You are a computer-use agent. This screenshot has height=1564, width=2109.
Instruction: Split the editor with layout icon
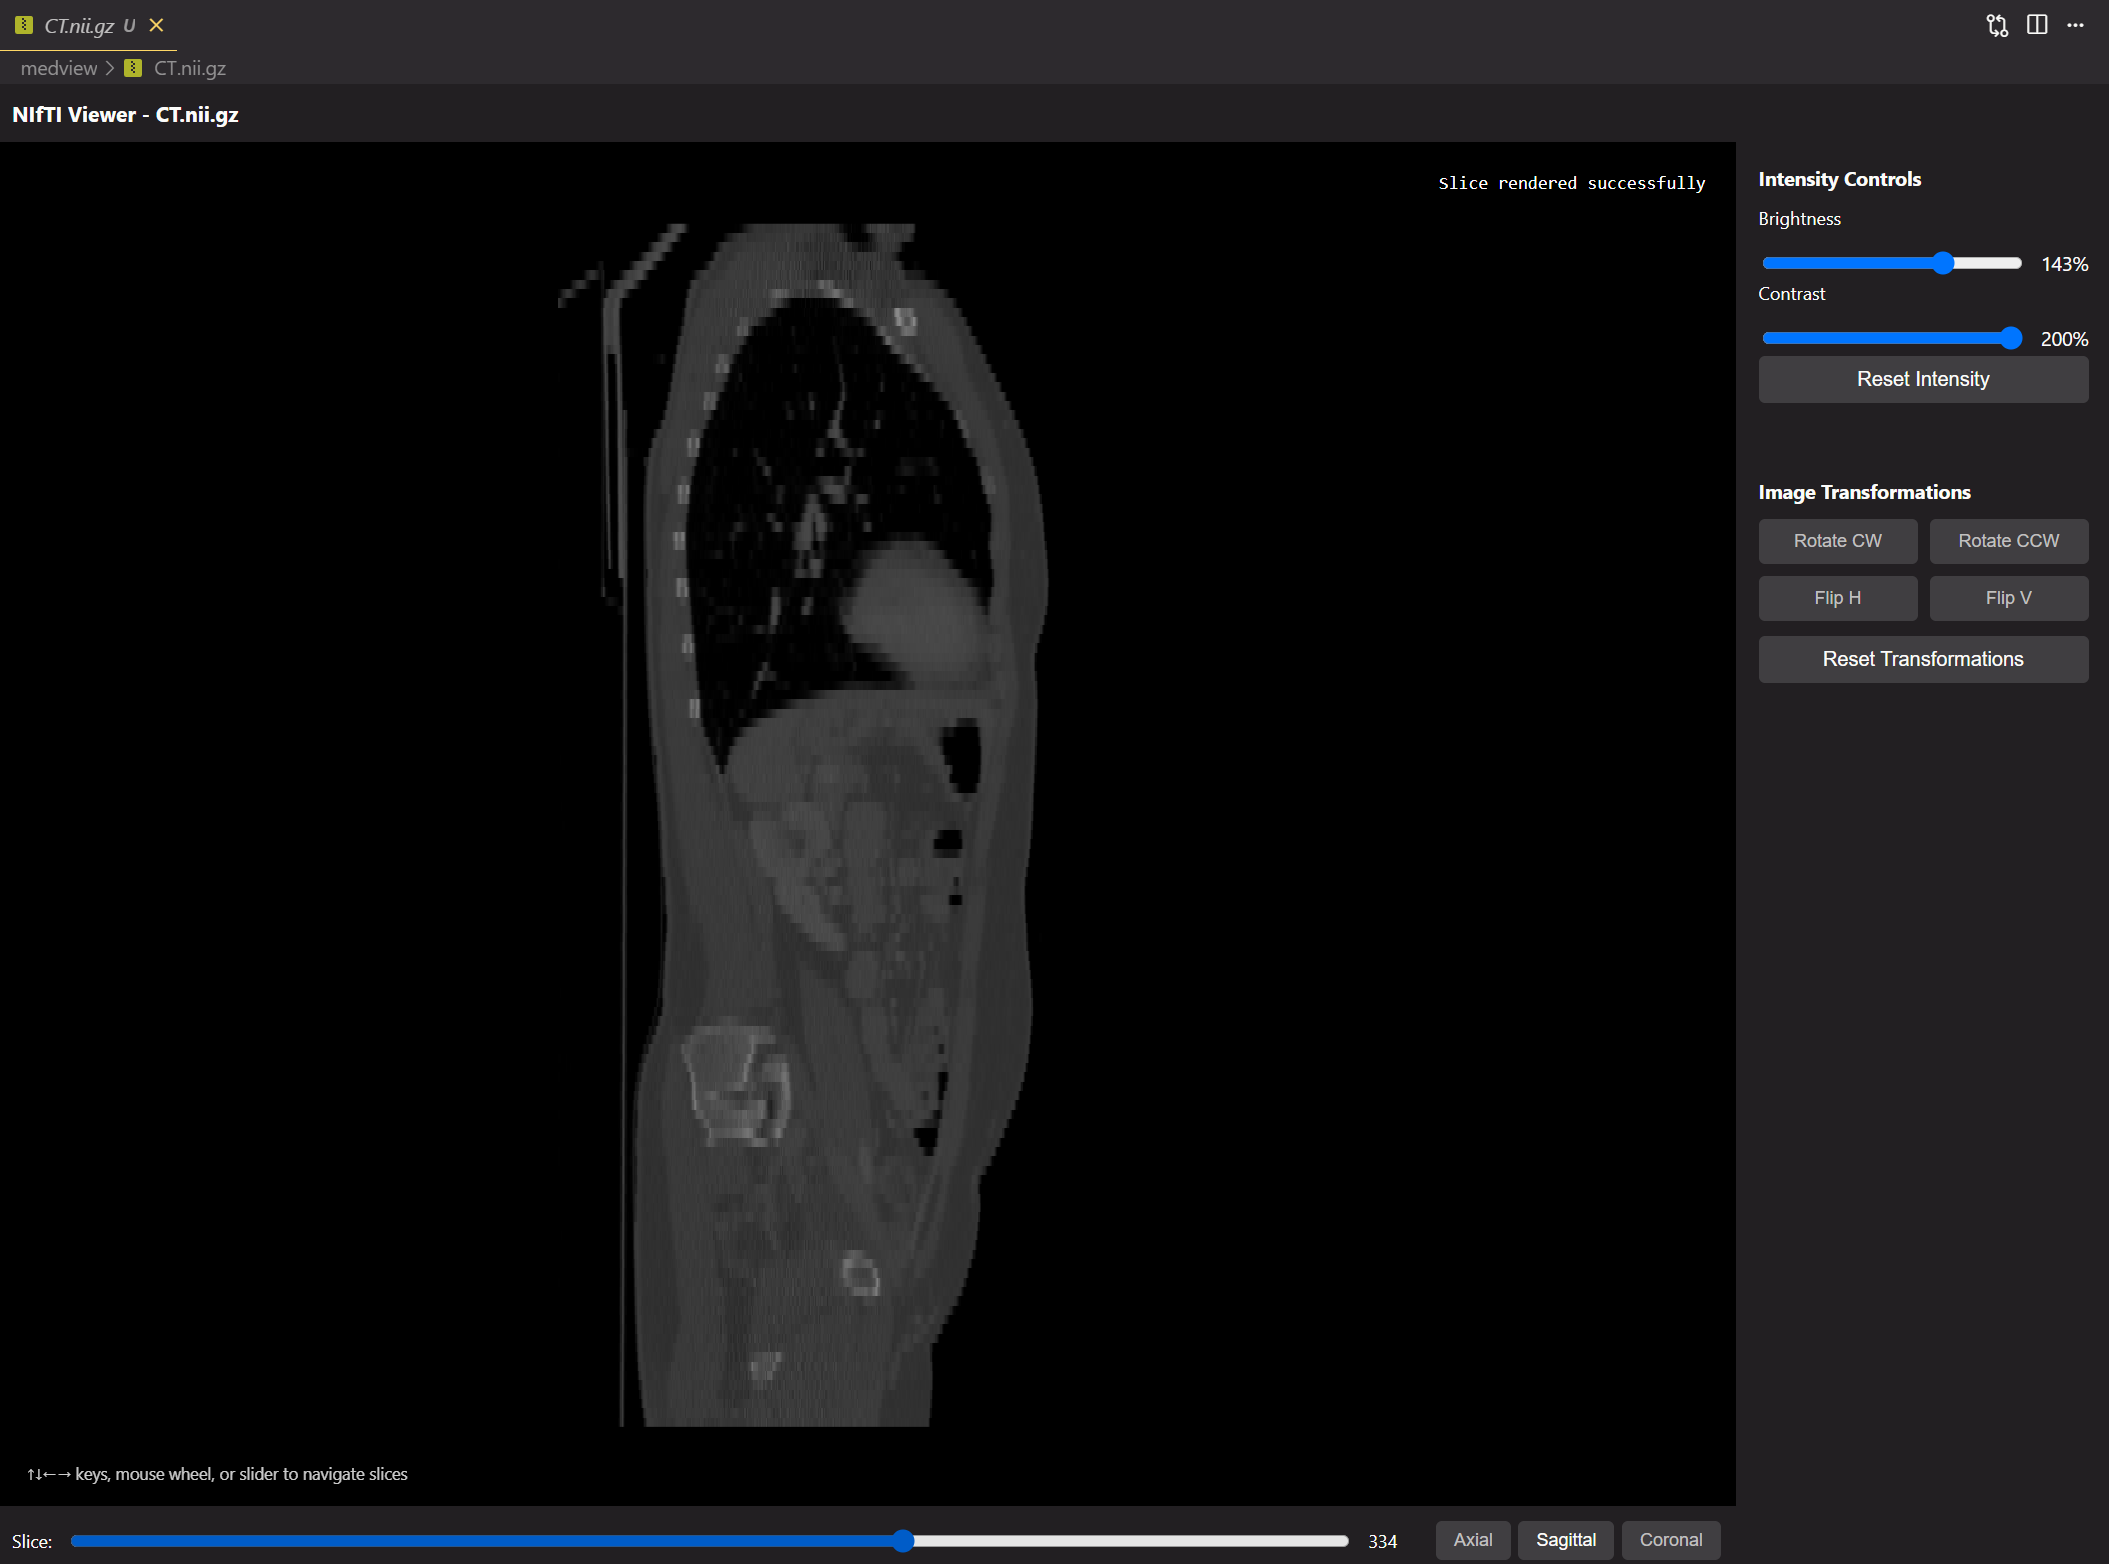tap(2037, 25)
